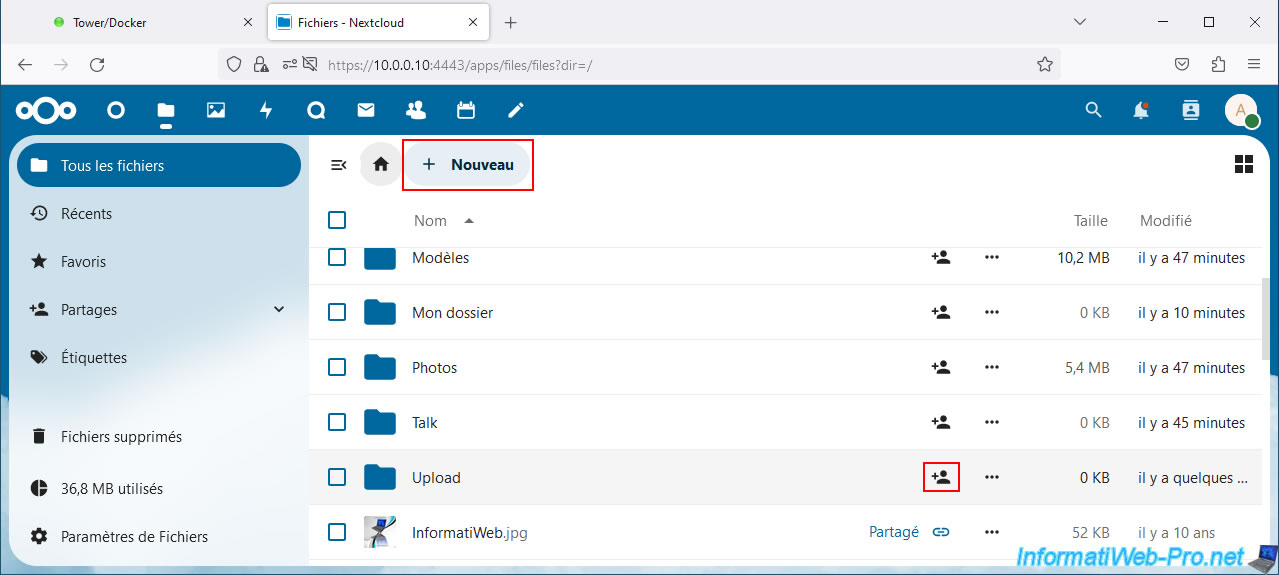Select Récents in the sidebar
Image resolution: width=1279 pixels, height=575 pixels.
pos(87,214)
